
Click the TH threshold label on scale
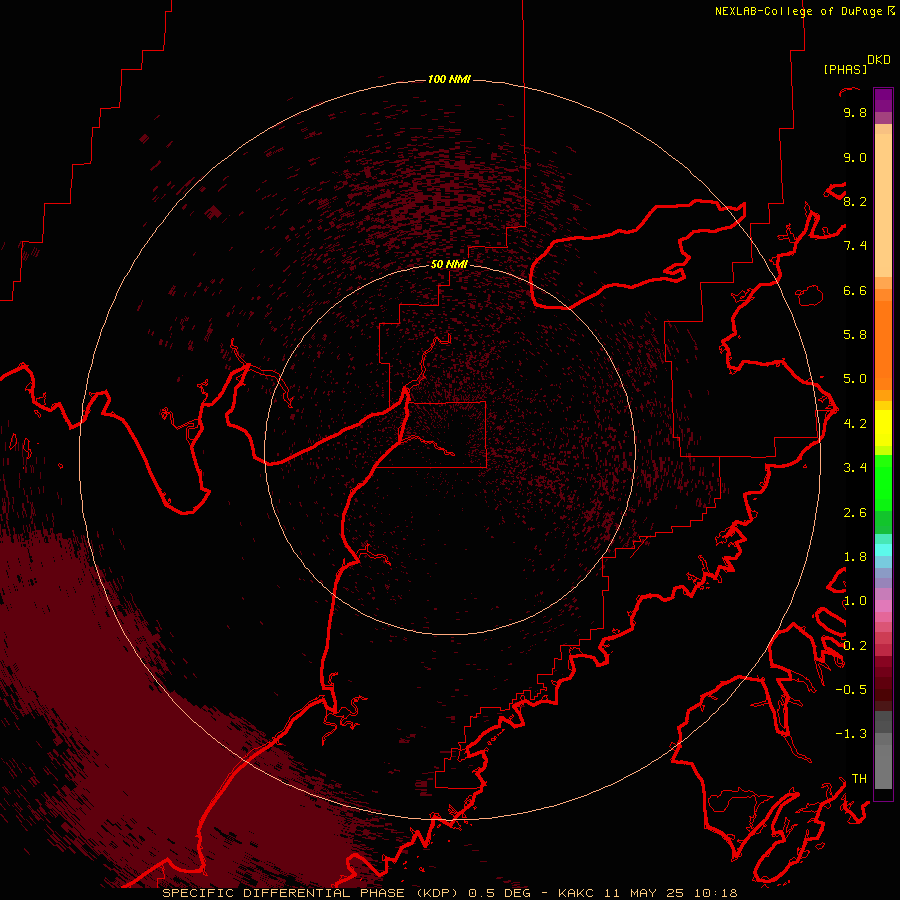(859, 779)
